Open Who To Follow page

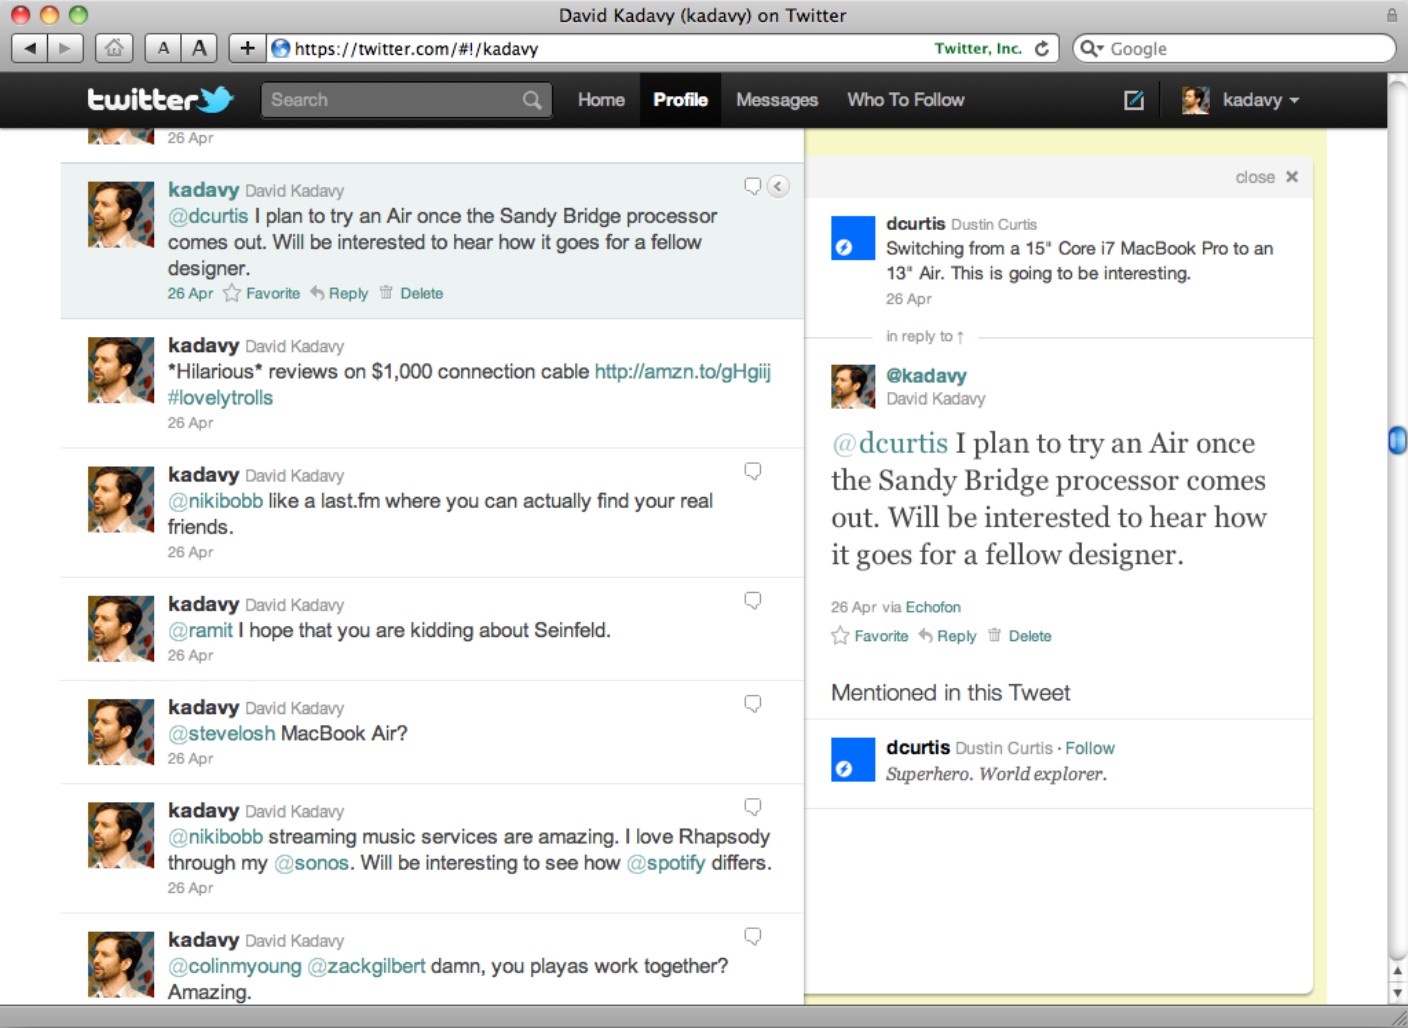905,100
